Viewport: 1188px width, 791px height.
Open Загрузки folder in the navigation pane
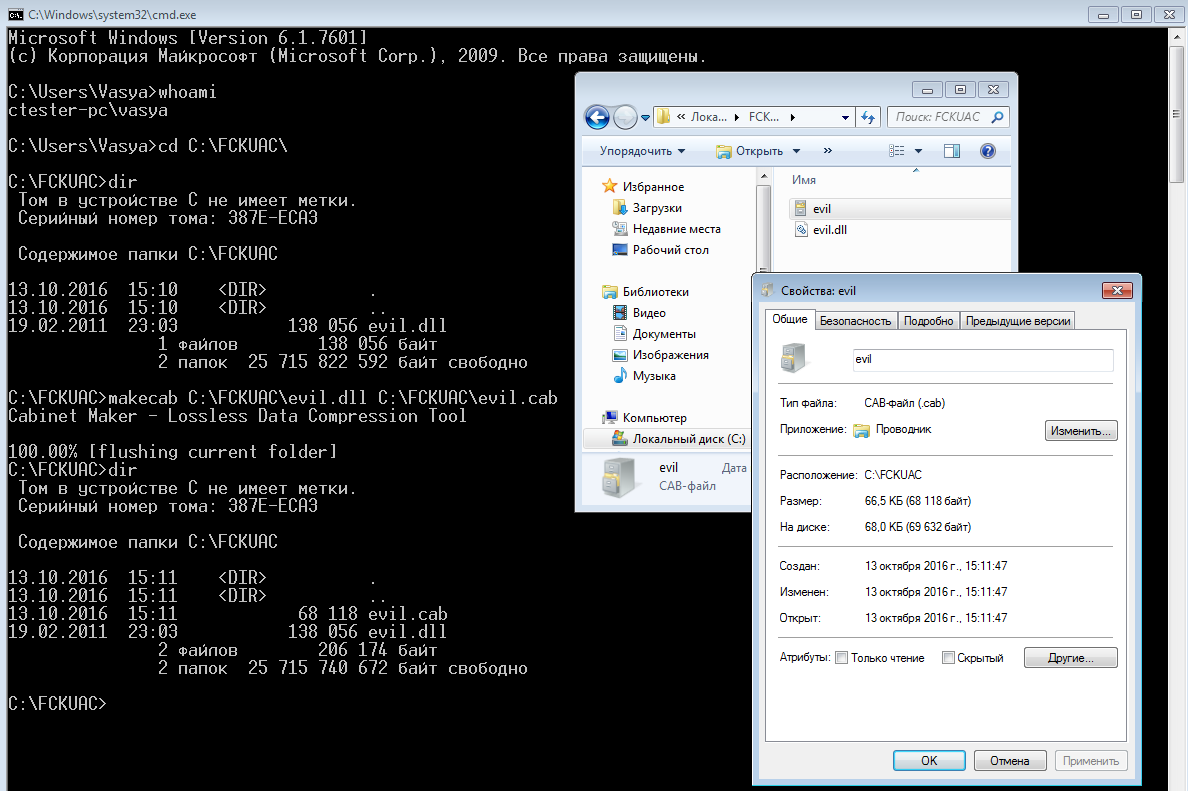pyautogui.click(x=656, y=208)
